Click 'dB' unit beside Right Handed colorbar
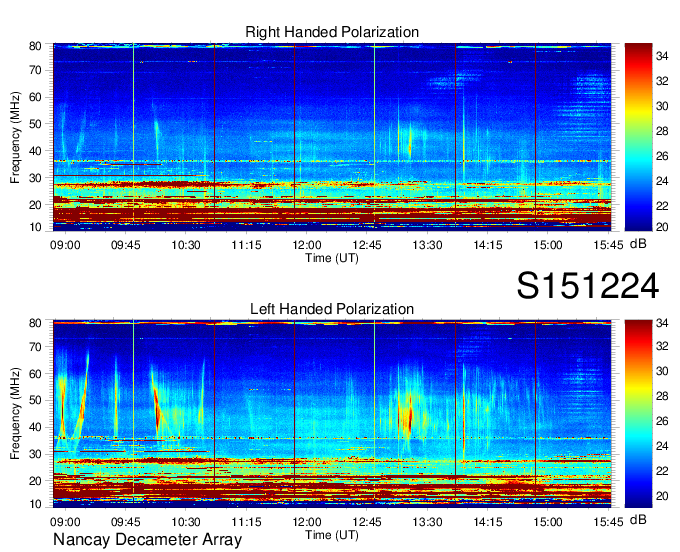 click(638, 244)
